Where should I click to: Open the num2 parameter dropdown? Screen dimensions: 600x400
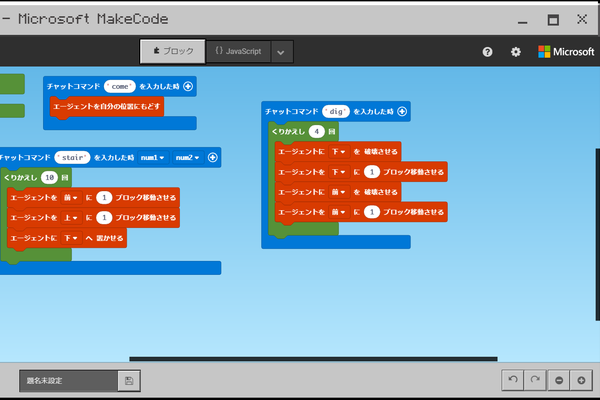[x=188, y=157]
